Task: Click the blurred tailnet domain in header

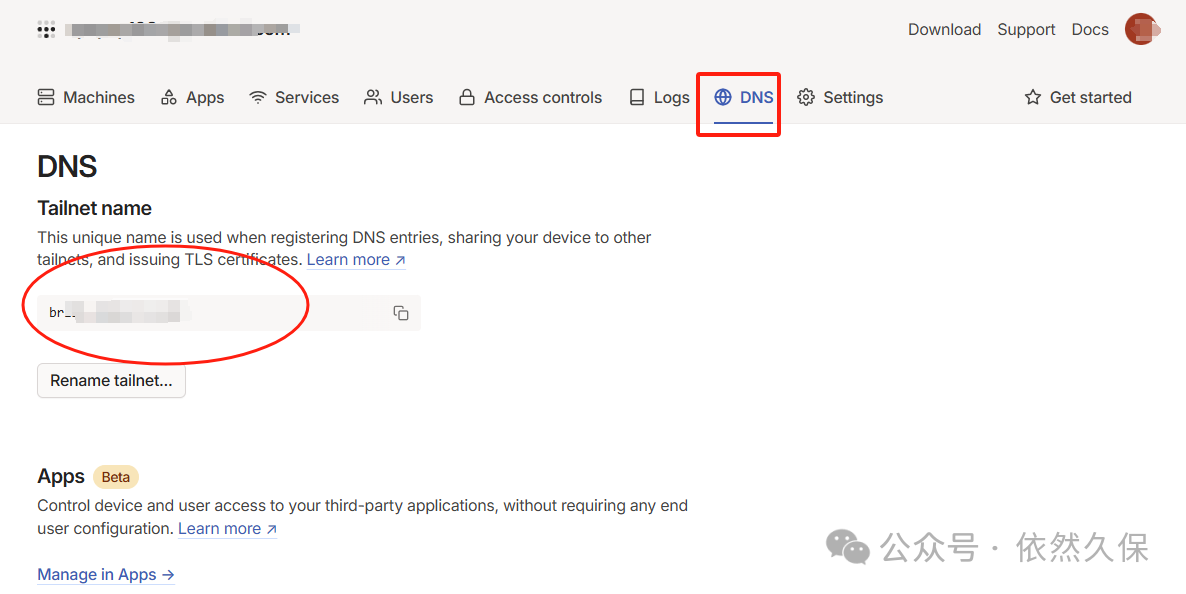Action: pos(182,30)
